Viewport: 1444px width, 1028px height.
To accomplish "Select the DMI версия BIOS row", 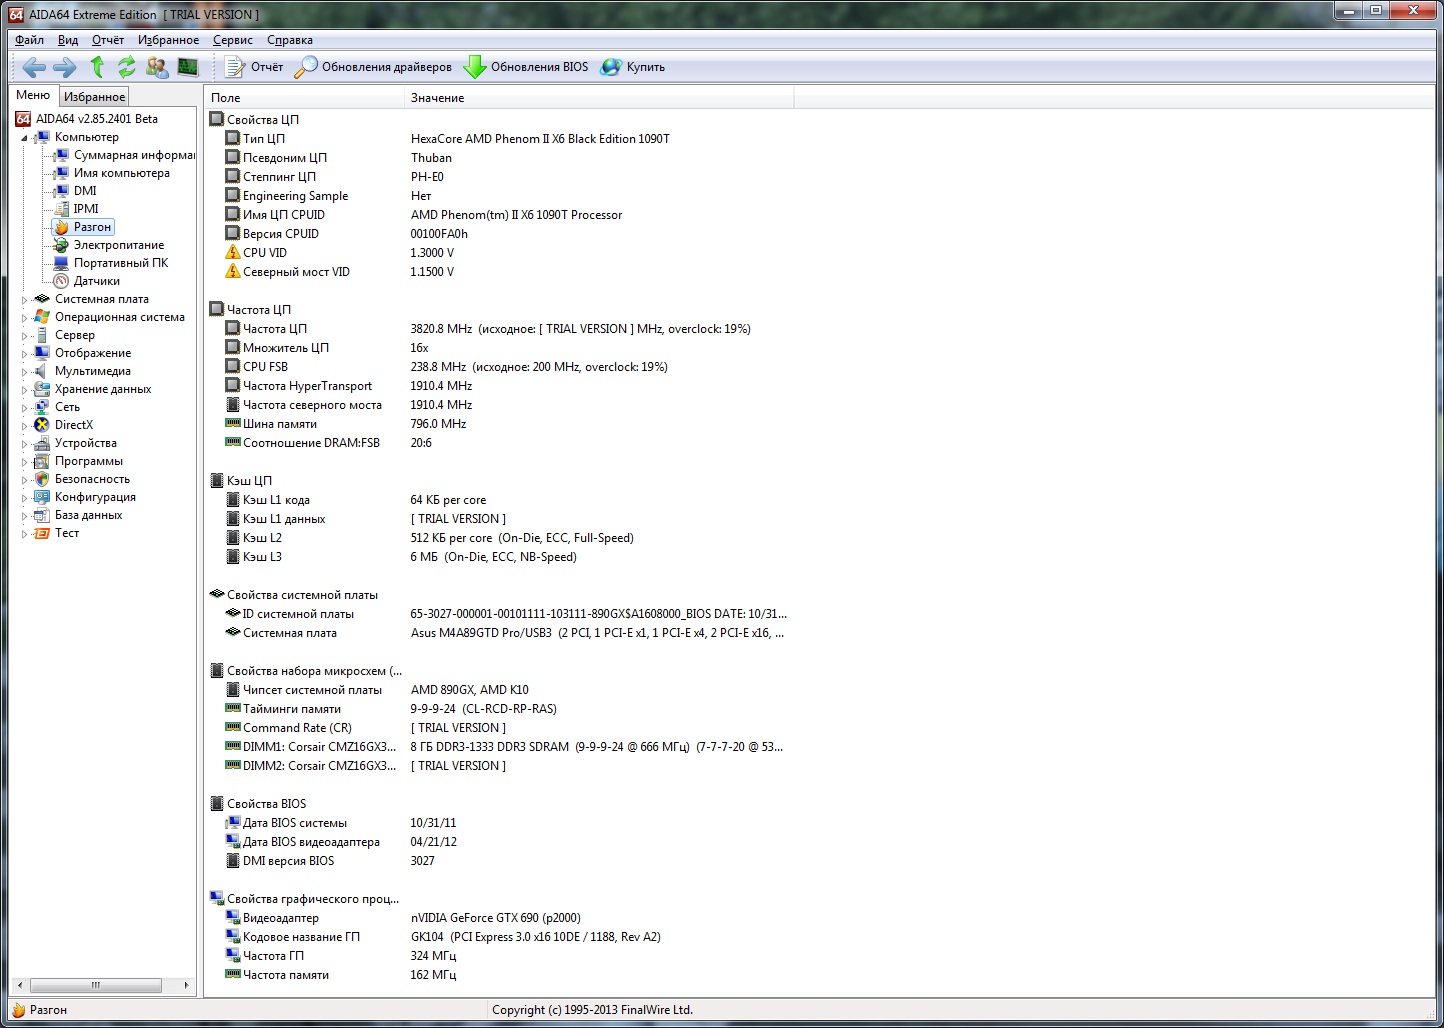I will coord(500,861).
